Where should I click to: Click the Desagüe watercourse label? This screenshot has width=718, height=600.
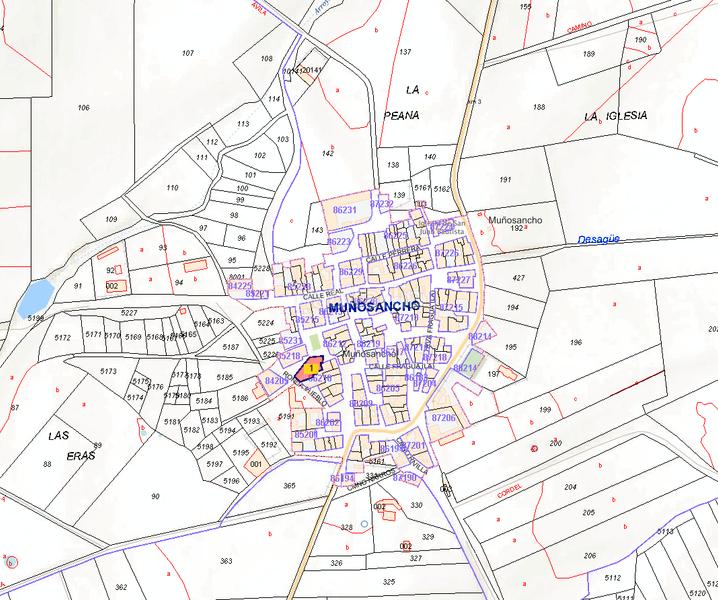(601, 240)
